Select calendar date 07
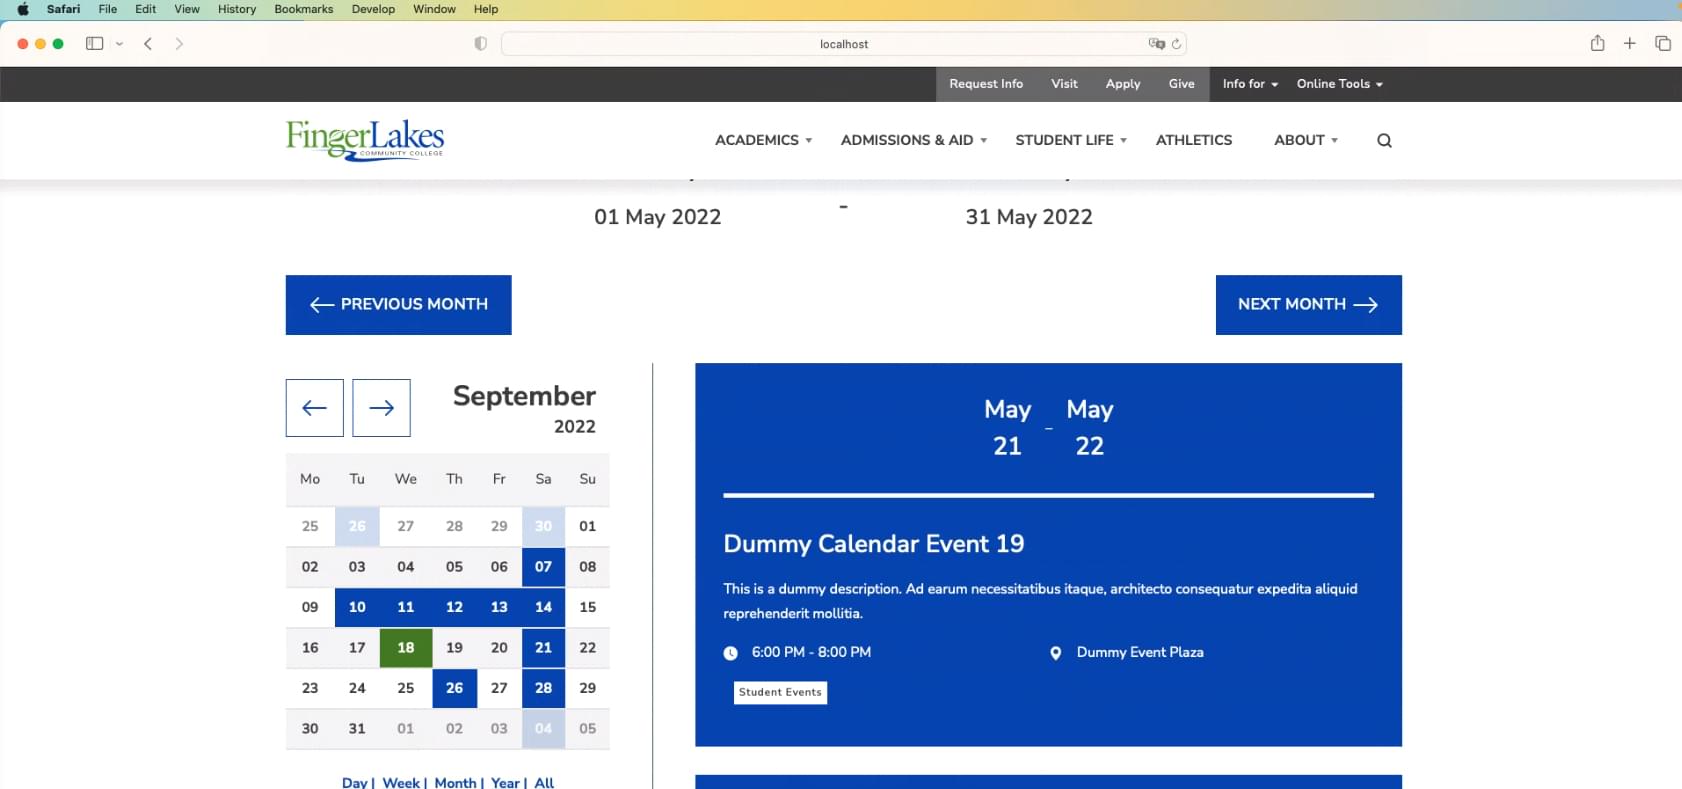Image resolution: width=1682 pixels, height=789 pixels. [x=543, y=567]
